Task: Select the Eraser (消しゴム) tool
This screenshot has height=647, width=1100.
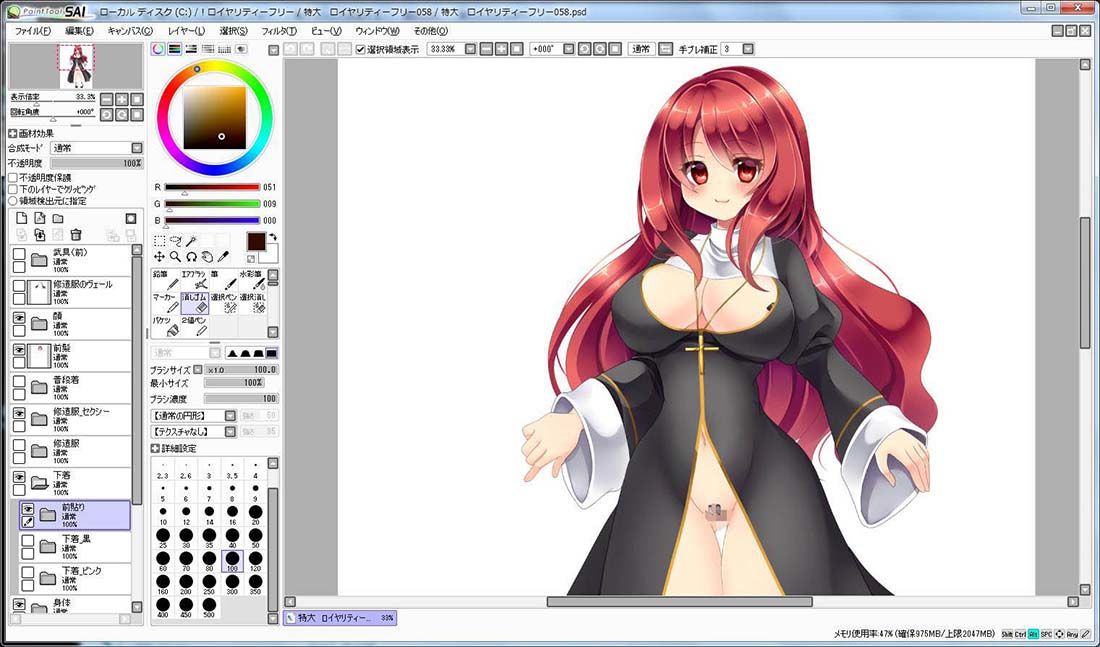Action: click(194, 303)
